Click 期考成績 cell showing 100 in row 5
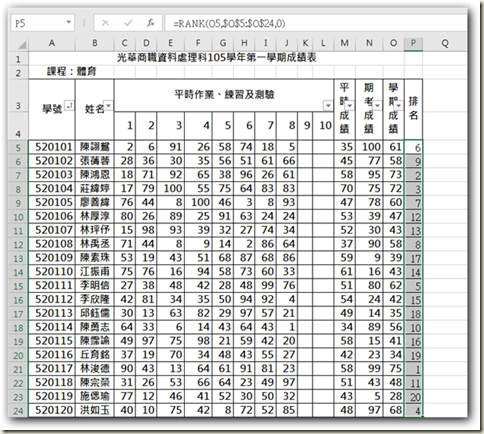 tap(369, 147)
